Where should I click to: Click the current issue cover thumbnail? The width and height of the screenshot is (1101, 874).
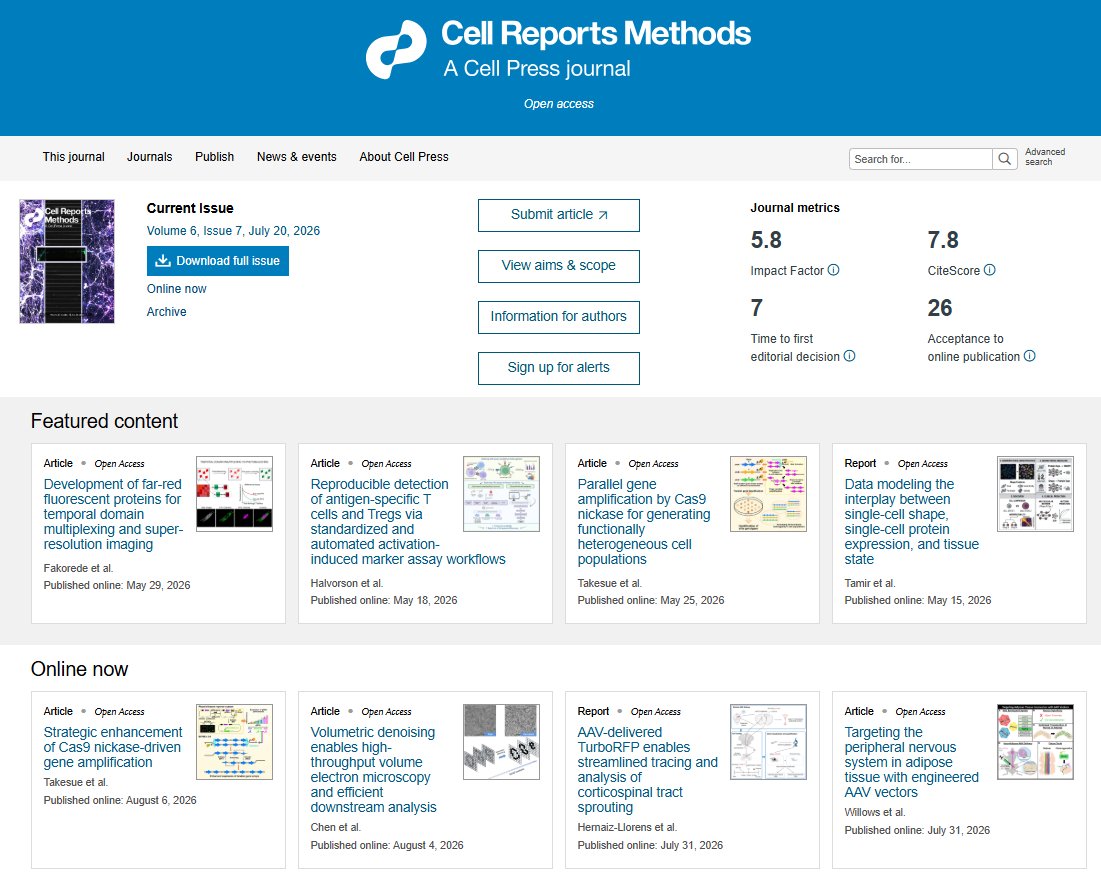[x=67, y=261]
